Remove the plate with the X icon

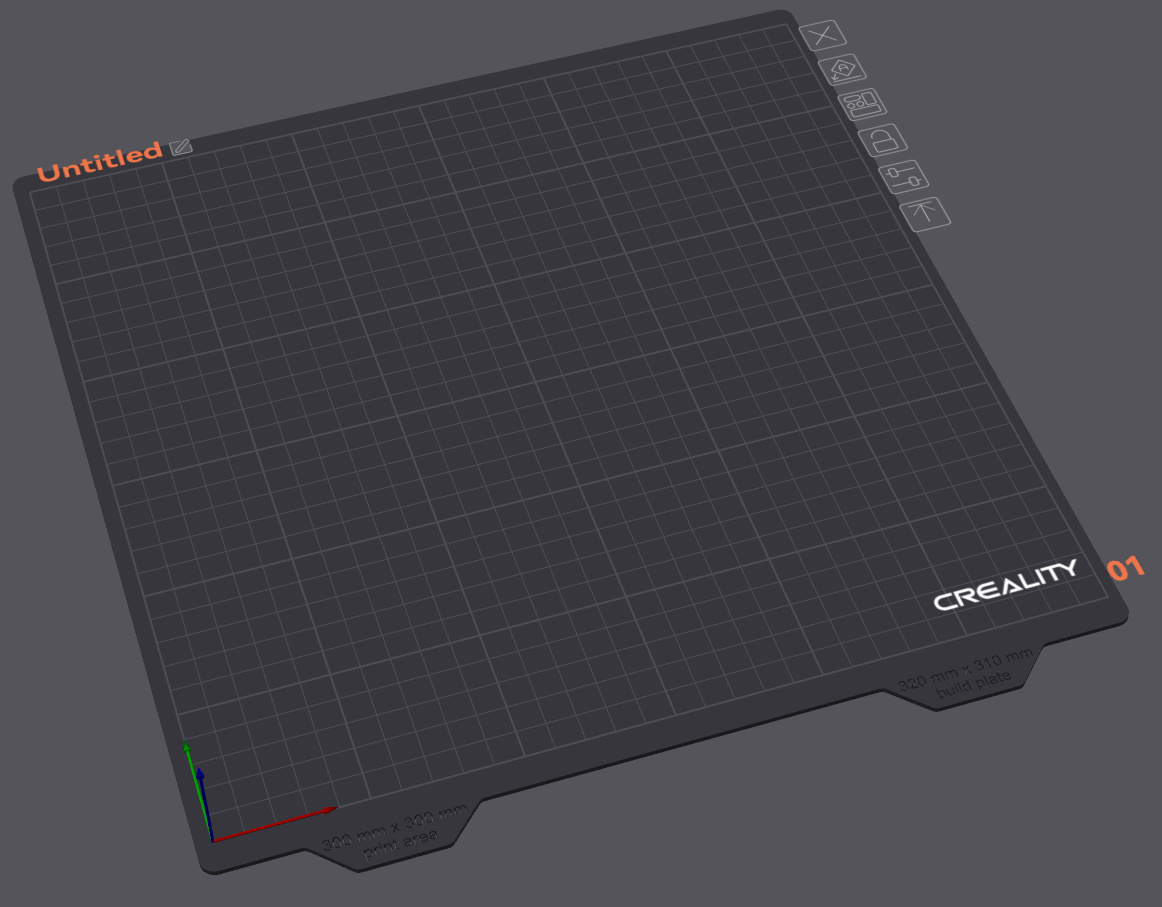point(823,35)
